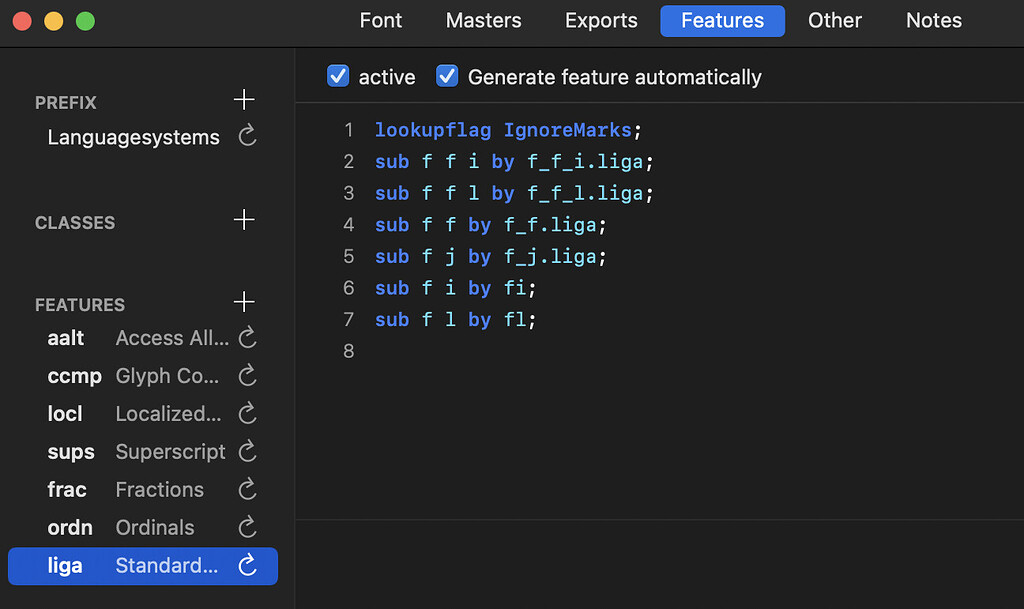Viewport: 1024px width, 609px height.
Task: Regenerate the frac feature code
Action: click(246, 490)
